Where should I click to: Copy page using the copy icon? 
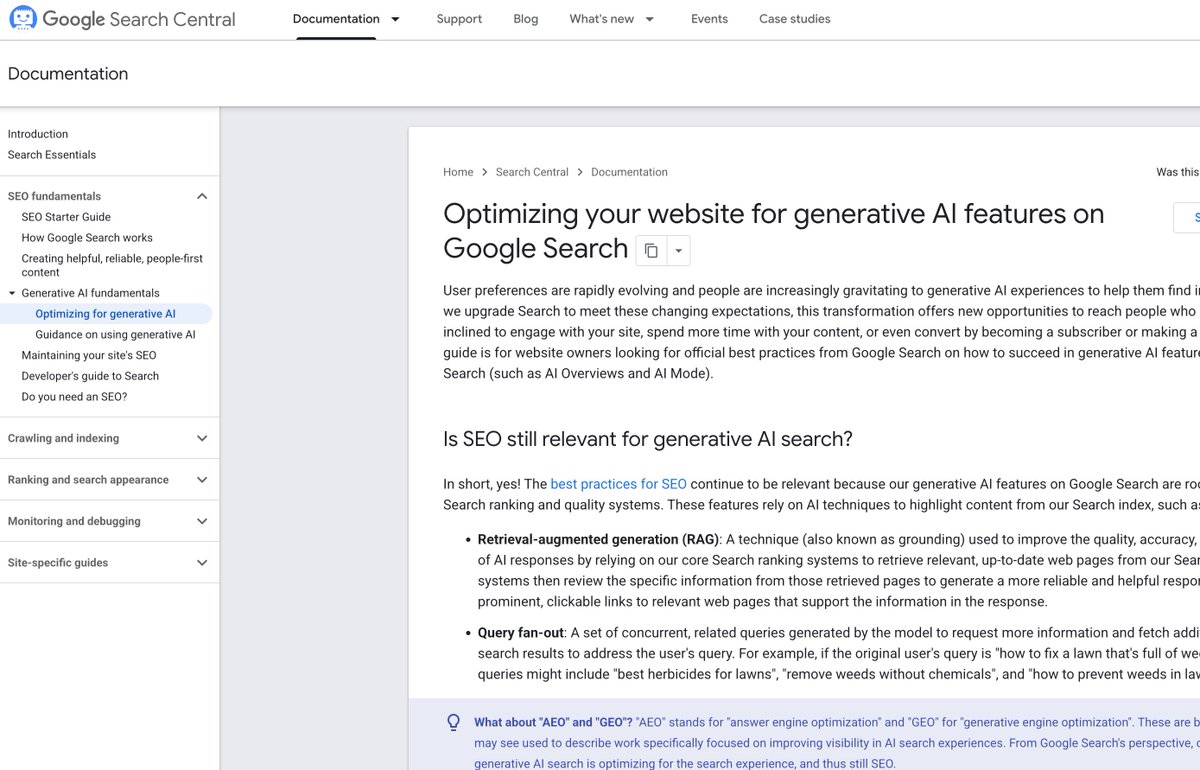pyautogui.click(x=651, y=250)
